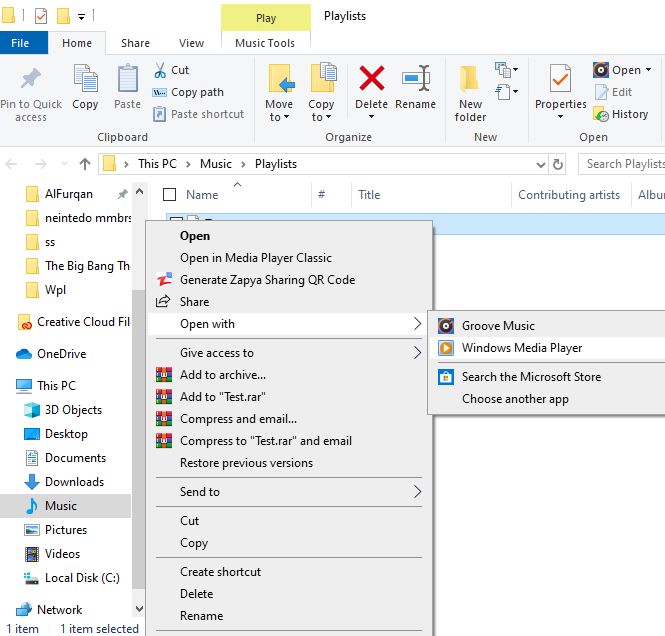
Task: Sort by the Name column header
Action: pyautogui.click(x=202, y=195)
